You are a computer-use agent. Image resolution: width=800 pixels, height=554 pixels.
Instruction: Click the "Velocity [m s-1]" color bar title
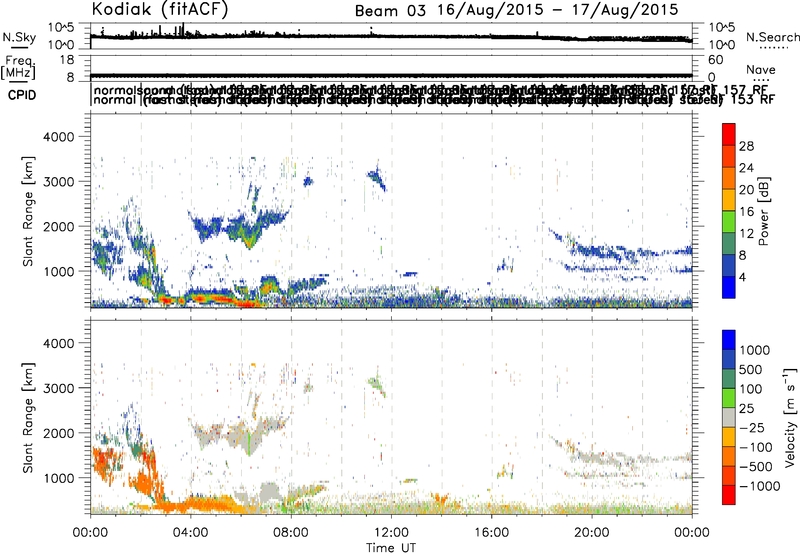[790, 417]
